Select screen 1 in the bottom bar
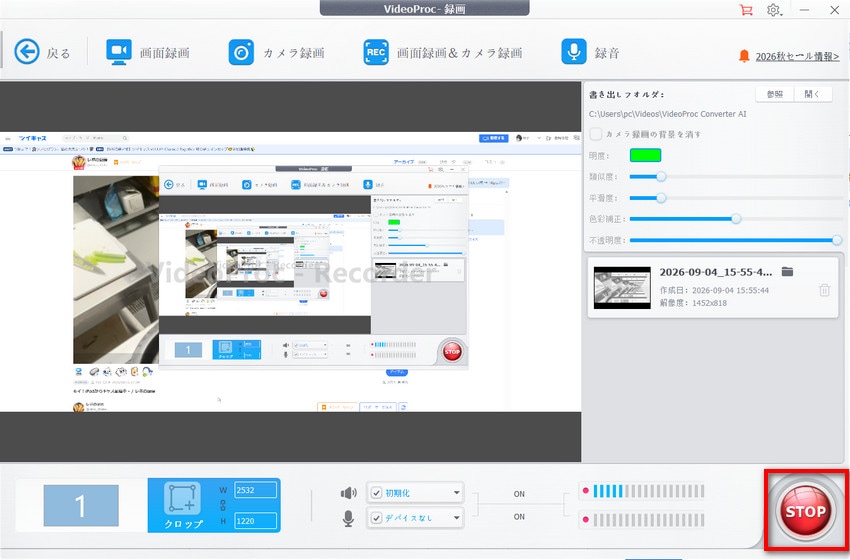 (81, 506)
